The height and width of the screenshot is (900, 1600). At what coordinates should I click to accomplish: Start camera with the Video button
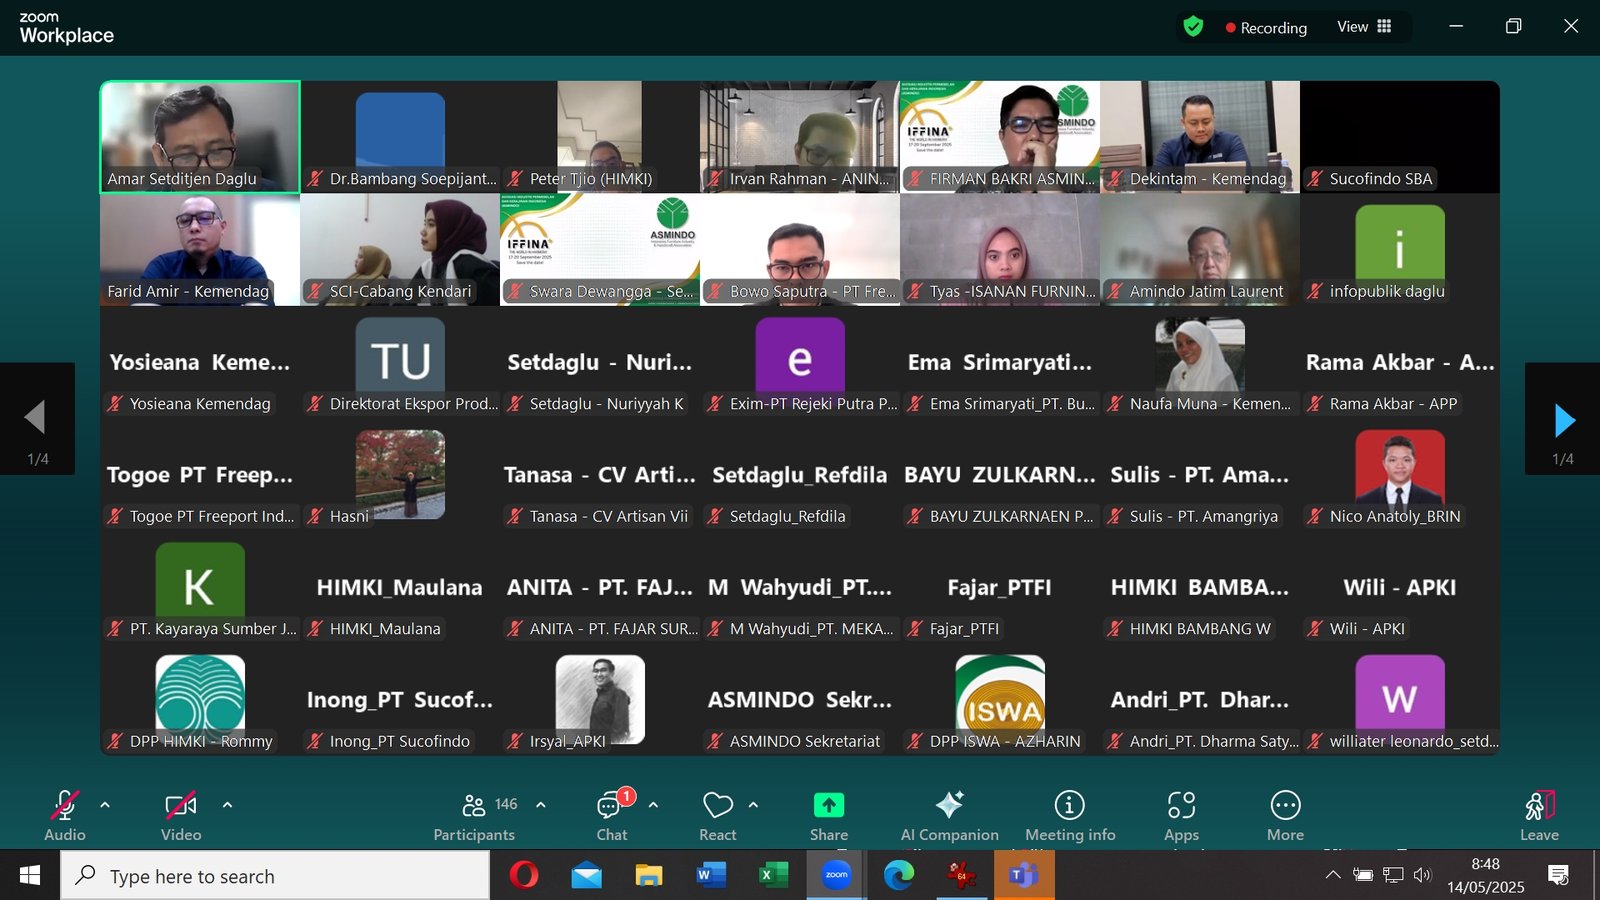(180, 805)
